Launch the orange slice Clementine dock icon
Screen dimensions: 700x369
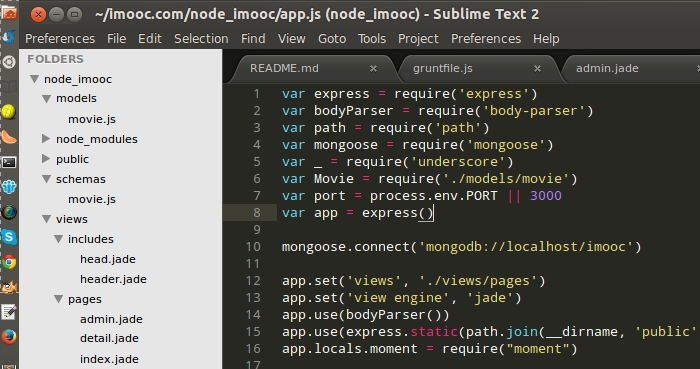(9, 137)
